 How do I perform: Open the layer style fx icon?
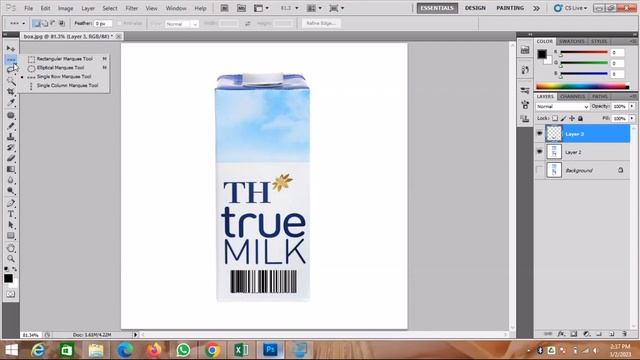tap(561, 334)
